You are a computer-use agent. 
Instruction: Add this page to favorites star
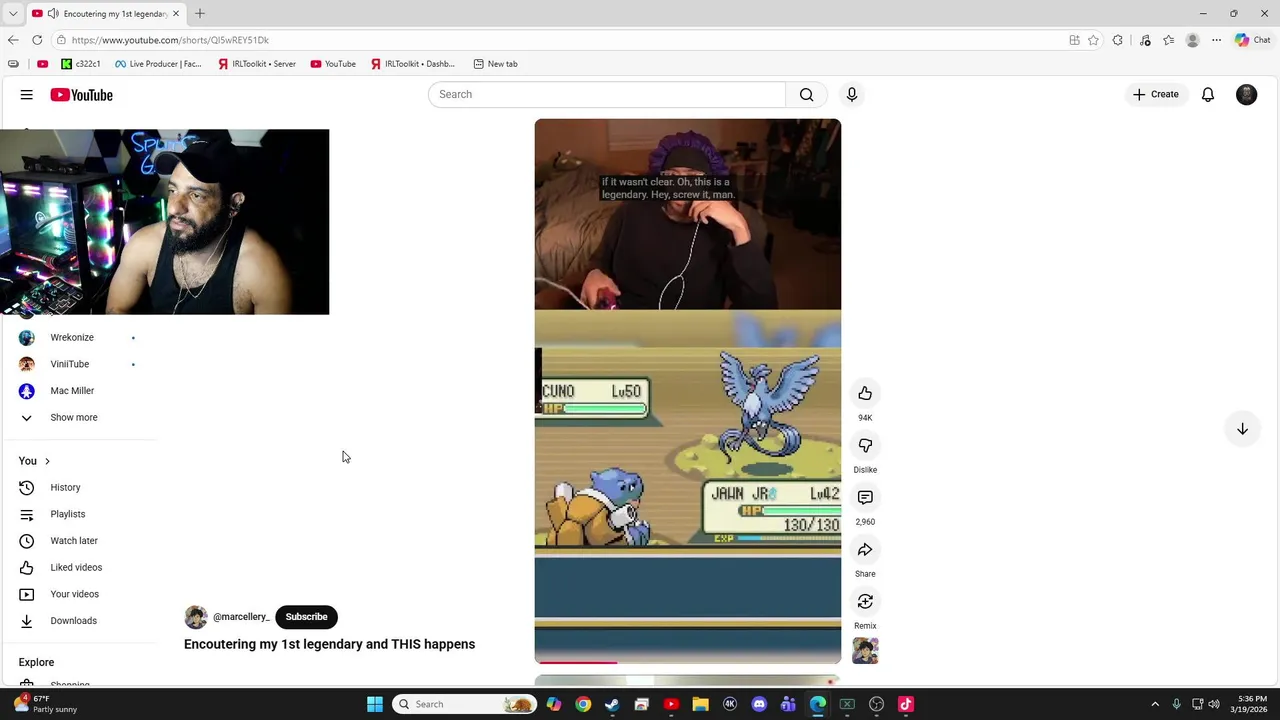[1093, 40]
